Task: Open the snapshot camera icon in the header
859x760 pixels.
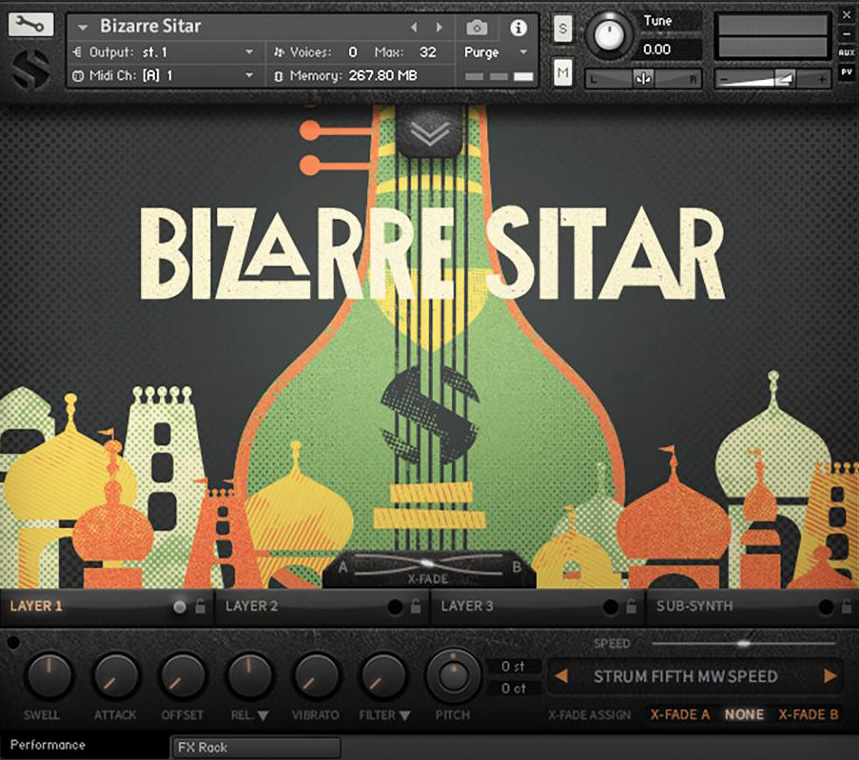Action: point(477,27)
